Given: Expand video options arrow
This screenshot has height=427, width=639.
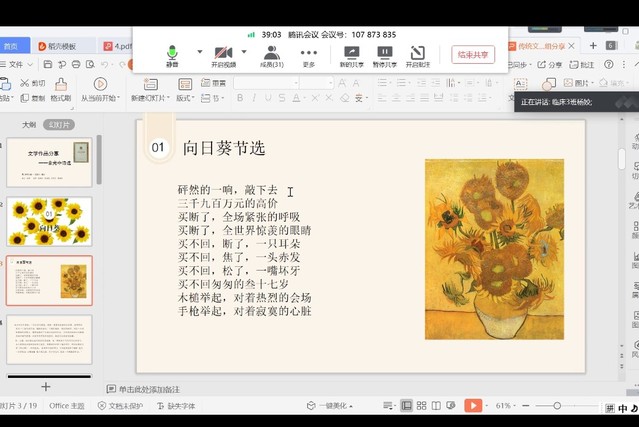Looking at the screenshot, I should (x=246, y=52).
